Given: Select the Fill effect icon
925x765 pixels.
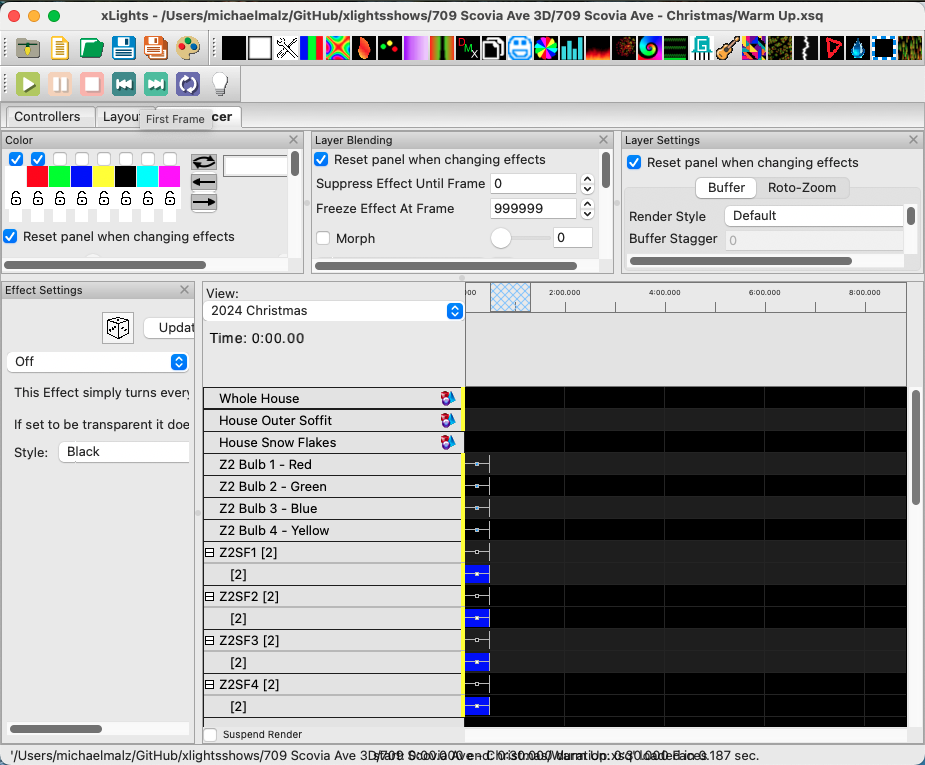Looking at the screenshot, I should 572,48.
